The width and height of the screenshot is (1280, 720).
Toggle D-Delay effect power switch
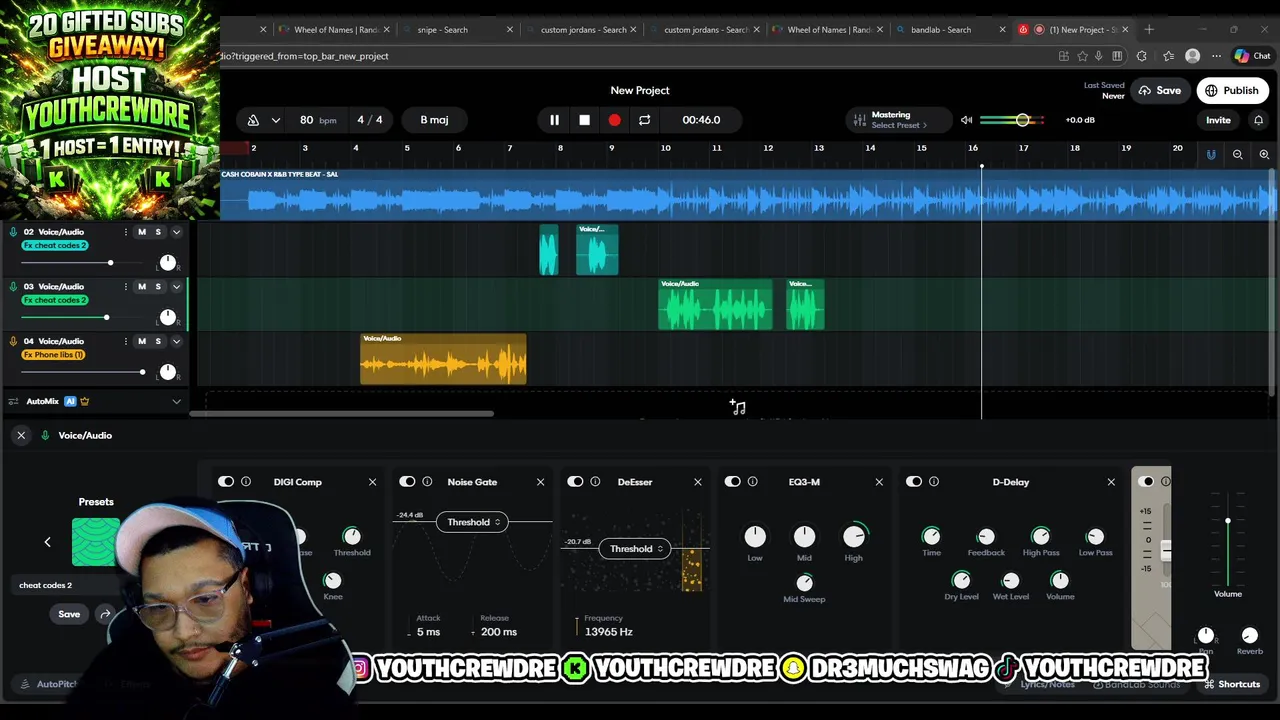pos(914,482)
